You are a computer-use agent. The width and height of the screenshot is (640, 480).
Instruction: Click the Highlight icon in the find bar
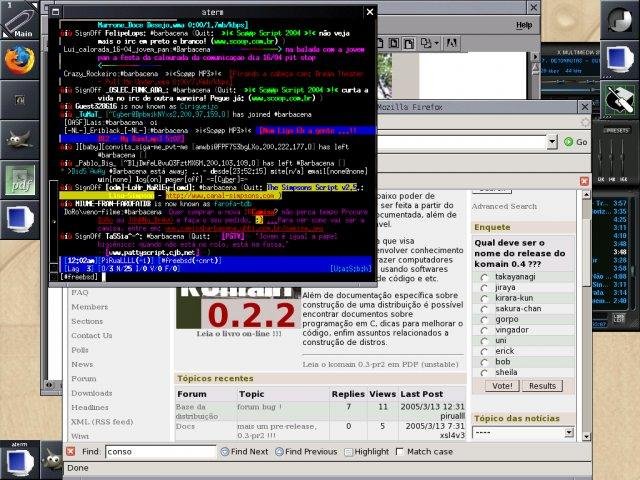(348, 452)
